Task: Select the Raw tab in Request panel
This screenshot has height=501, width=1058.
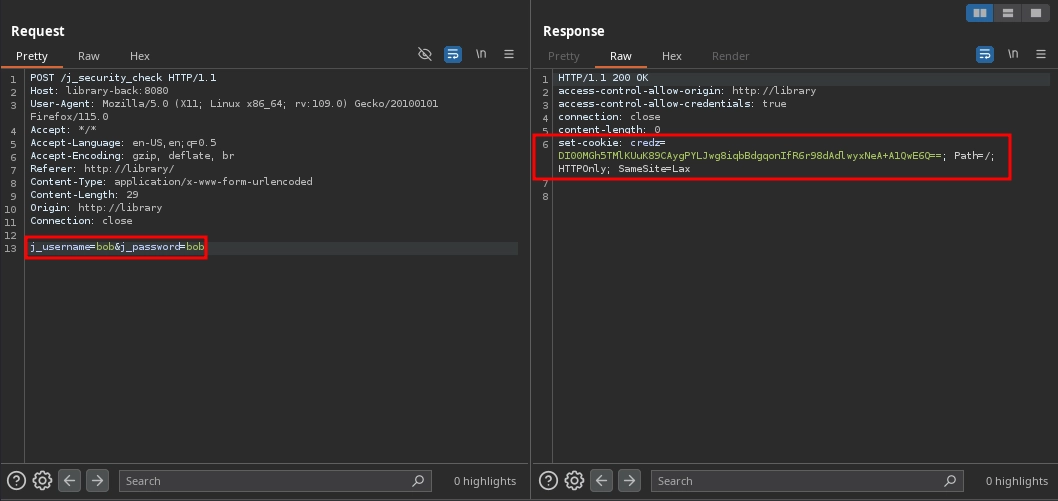Action: pyautogui.click(x=89, y=56)
